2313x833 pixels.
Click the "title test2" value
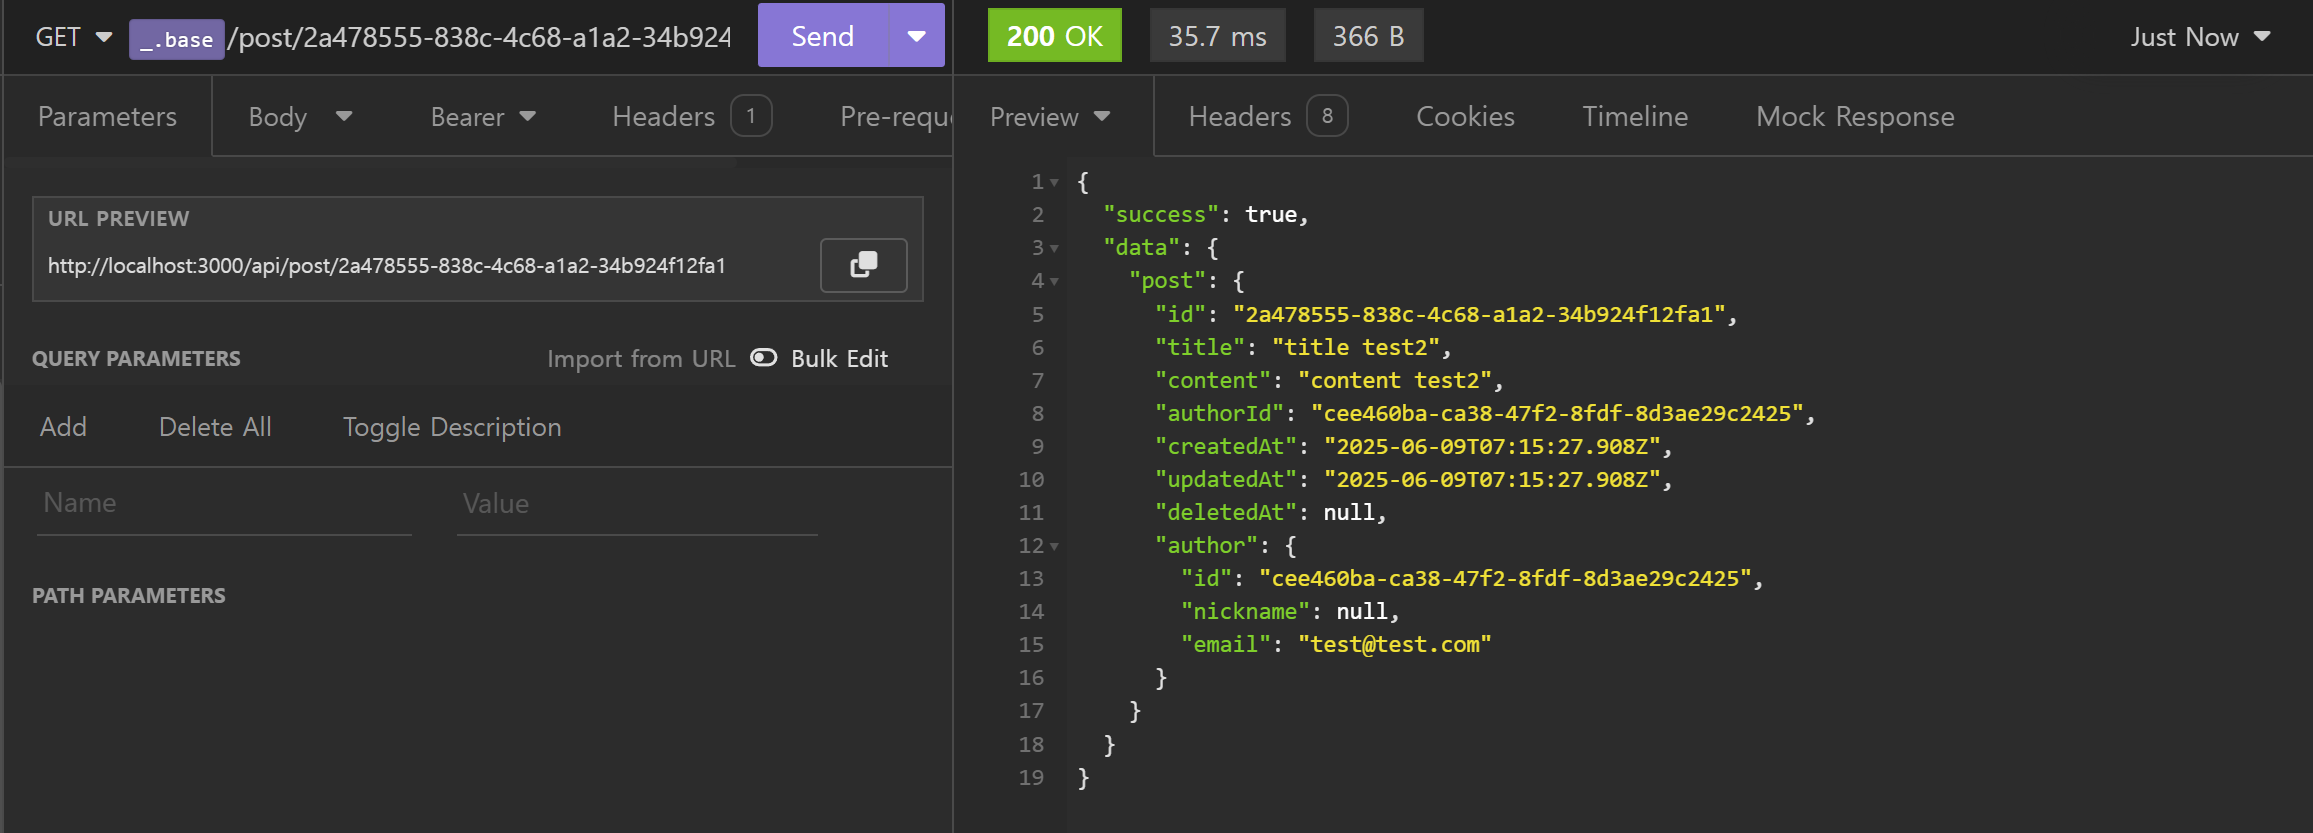(1355, 347)
